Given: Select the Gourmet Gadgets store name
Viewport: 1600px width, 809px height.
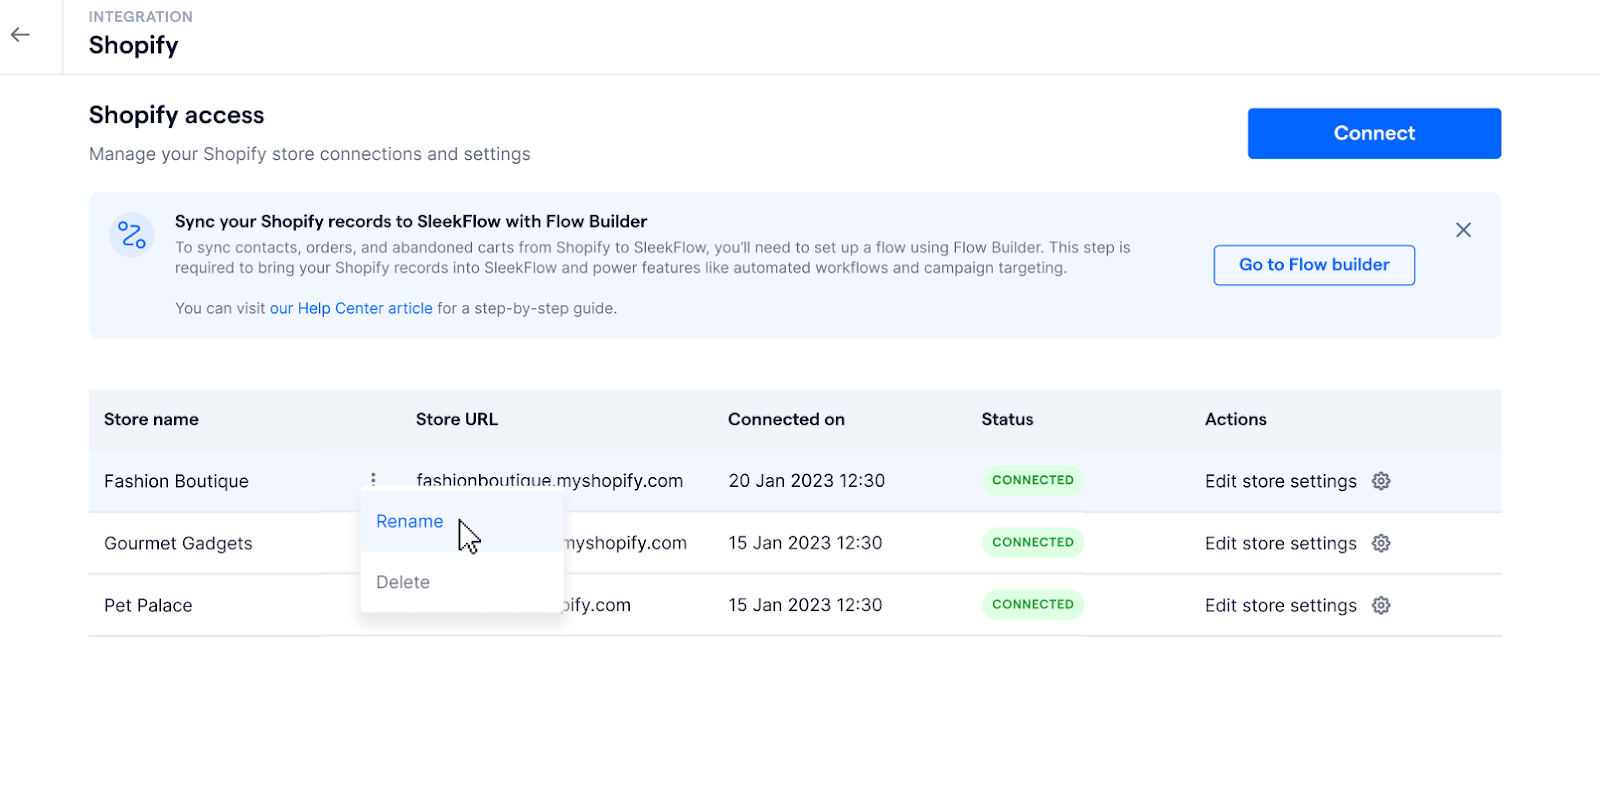Looking at the screenshot, I should (178, 543).
